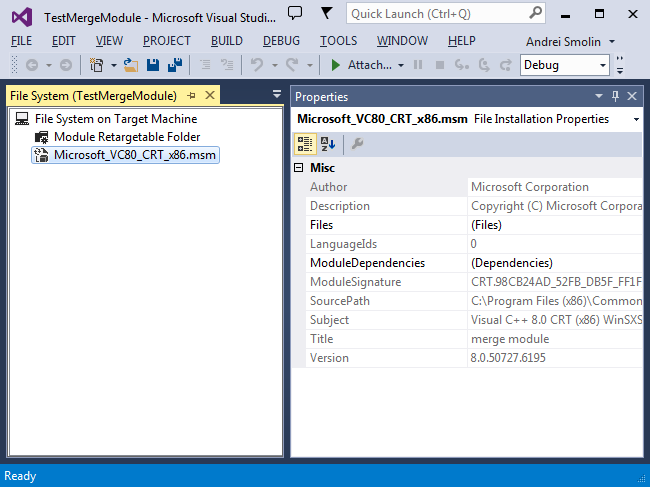Click the New Project toolbar icon
This screenshot has width=650, height=487.
coord(97,65)
